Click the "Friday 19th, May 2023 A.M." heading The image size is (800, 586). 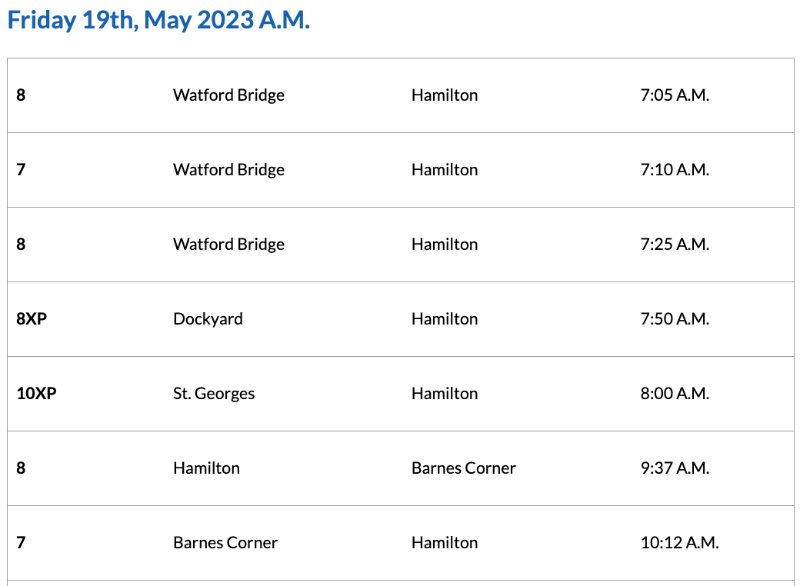click(158, 21)
